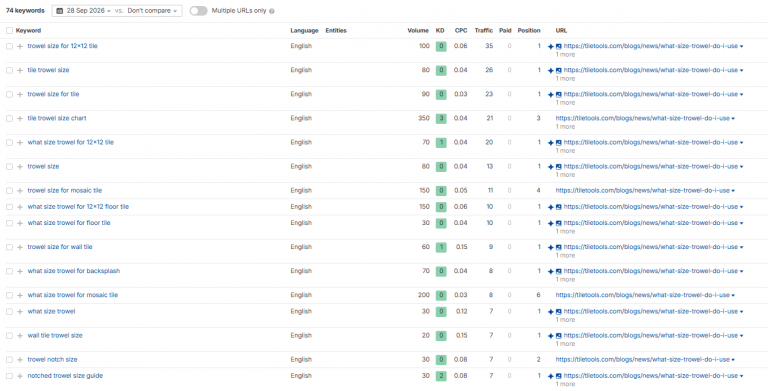Click the plus icon for "what size trowel for floor tile"
Viewport: 768px width, 391px height.
[20, 223]
